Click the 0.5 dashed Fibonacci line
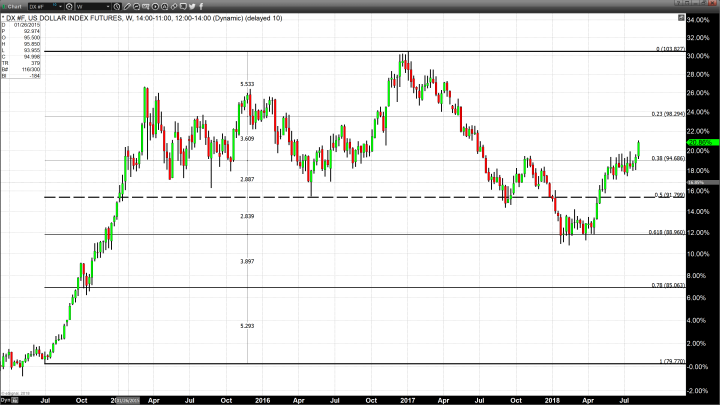The height and width of the screenshot is (405, 720). pos(300,197)
